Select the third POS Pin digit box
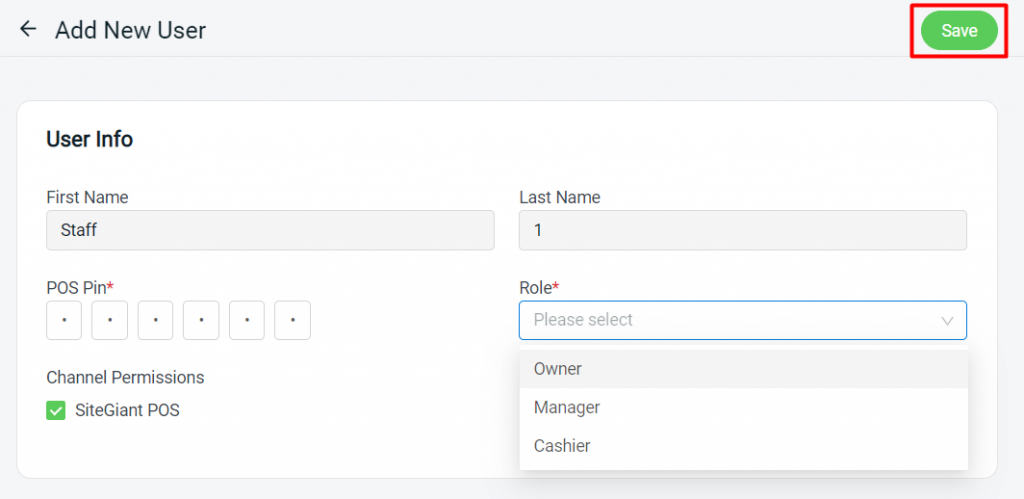 tap(155, 320)
